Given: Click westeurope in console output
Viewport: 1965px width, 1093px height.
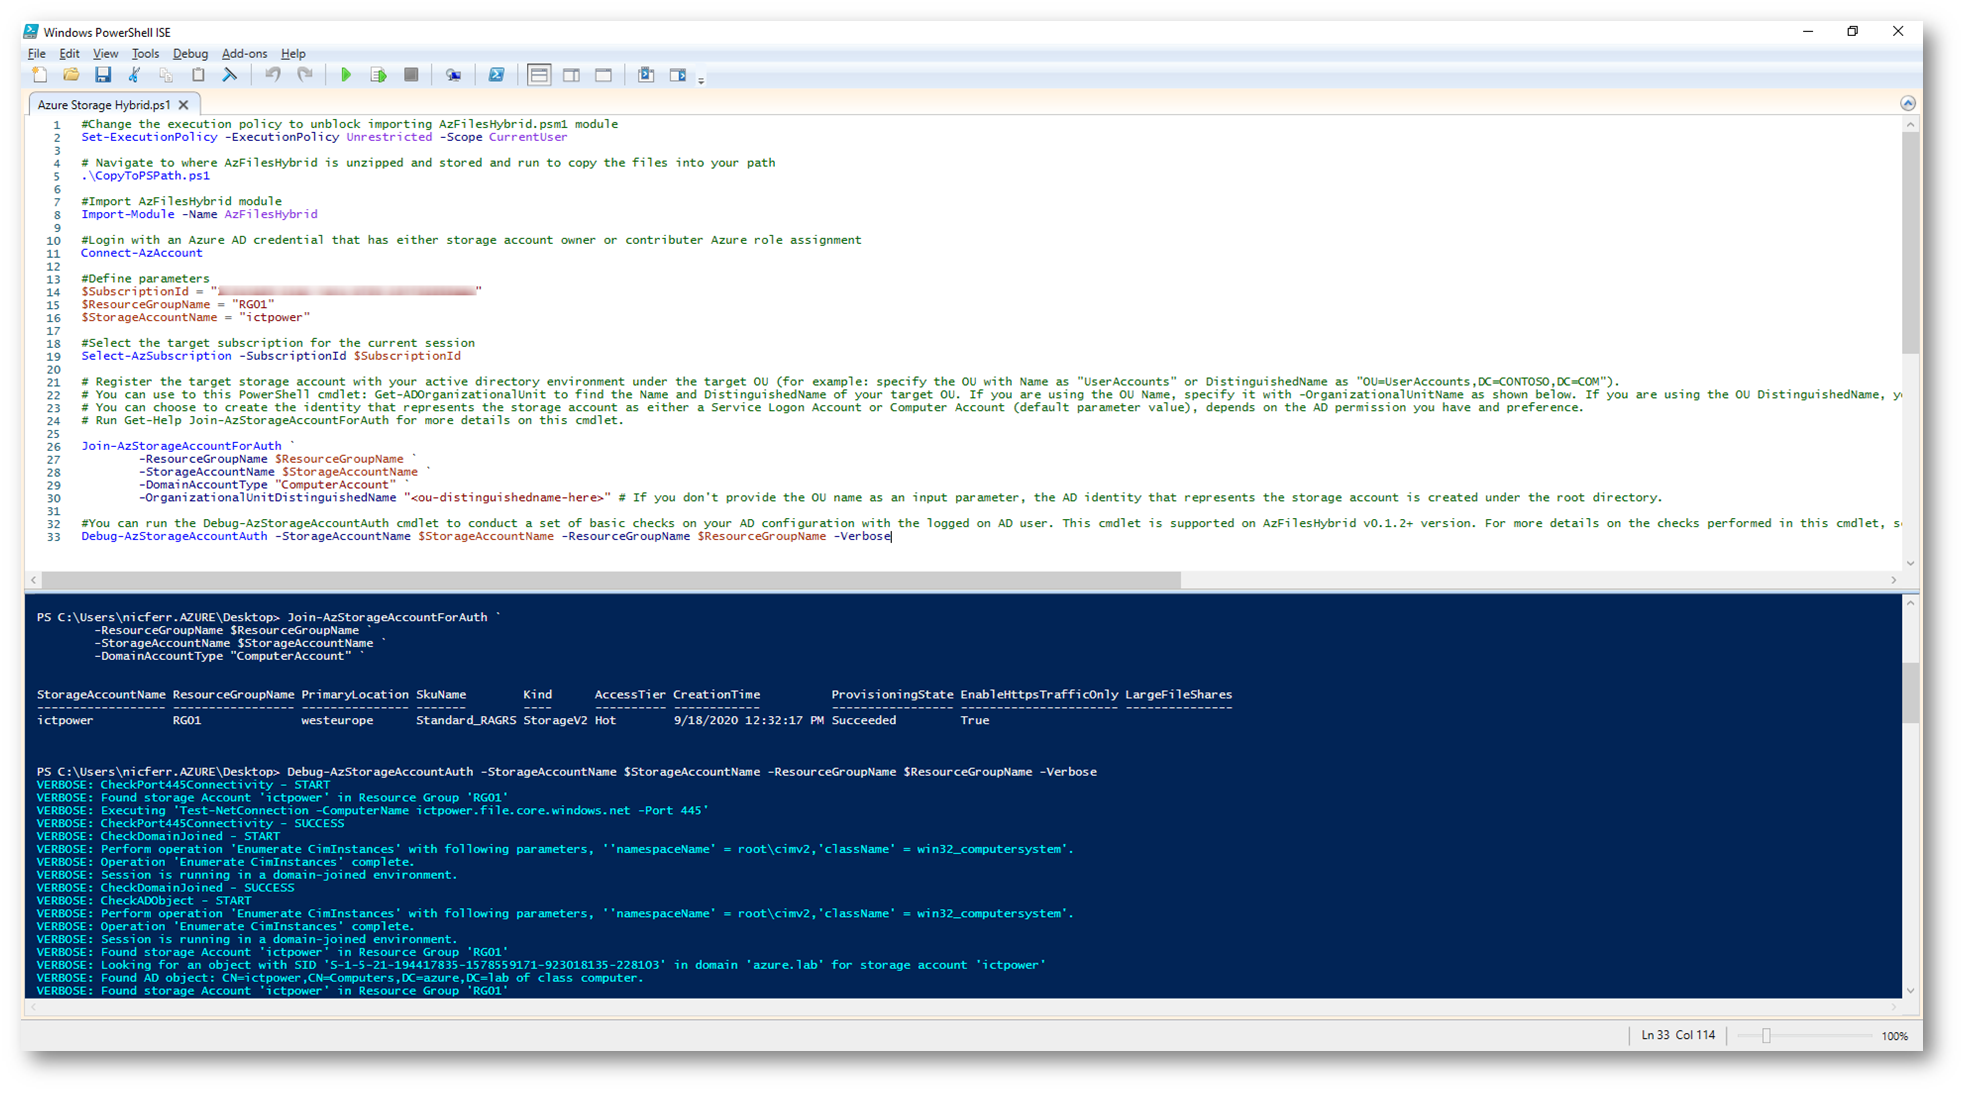Looking at the screenshot, I should [x=337, y=720].
